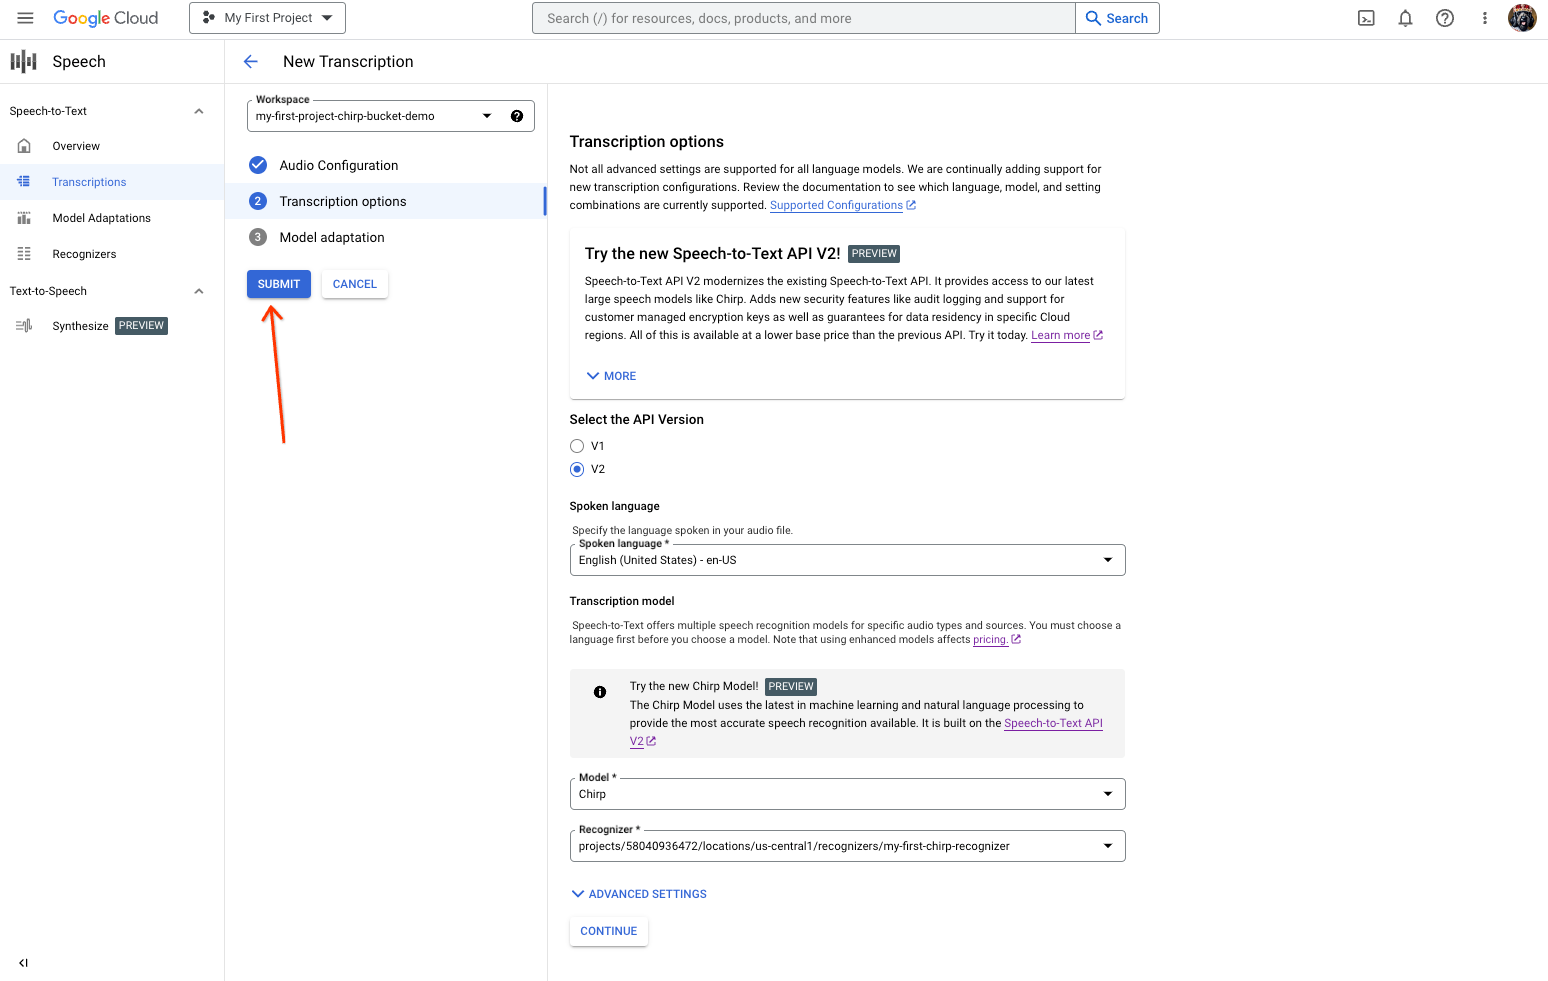The width and height of the screenshot is (1548, 981).
Task: Click the Select the API Version label
Action: coord(637,420)
